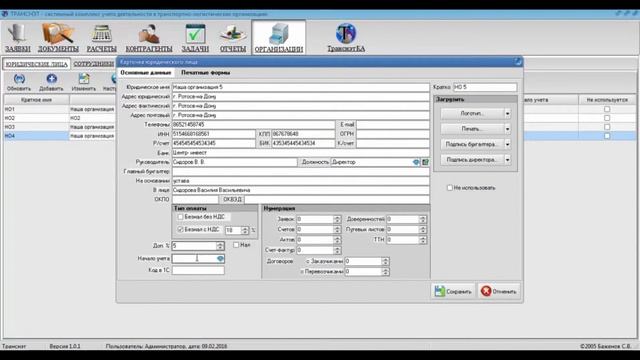
Task: Expand the Подпись бухгалтера dropdown arrow
Action: click(x=507, y=144)
